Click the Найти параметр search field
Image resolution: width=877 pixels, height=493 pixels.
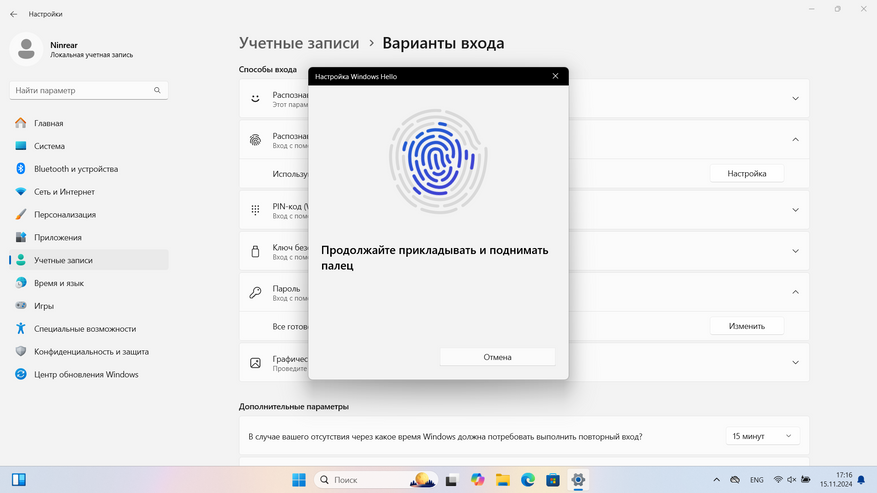click(88, 90)
